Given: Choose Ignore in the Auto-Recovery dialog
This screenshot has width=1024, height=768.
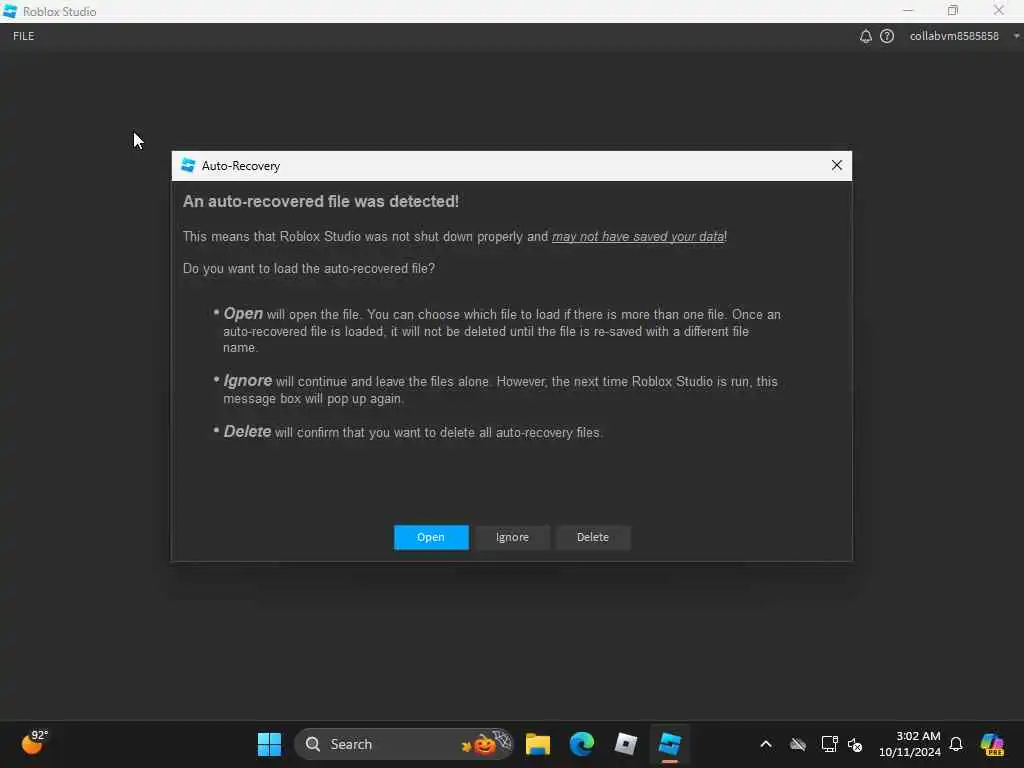Looking at the screenshot, I should tap(512, 537).
